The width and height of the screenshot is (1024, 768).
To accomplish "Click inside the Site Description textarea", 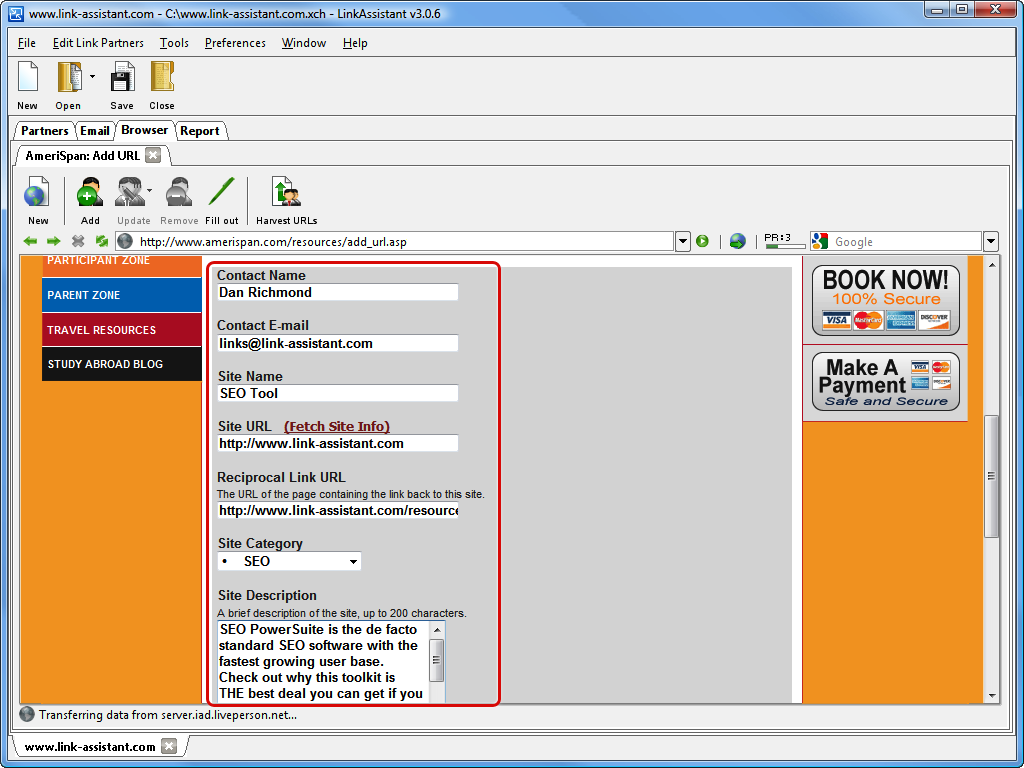I will (323, 661).
